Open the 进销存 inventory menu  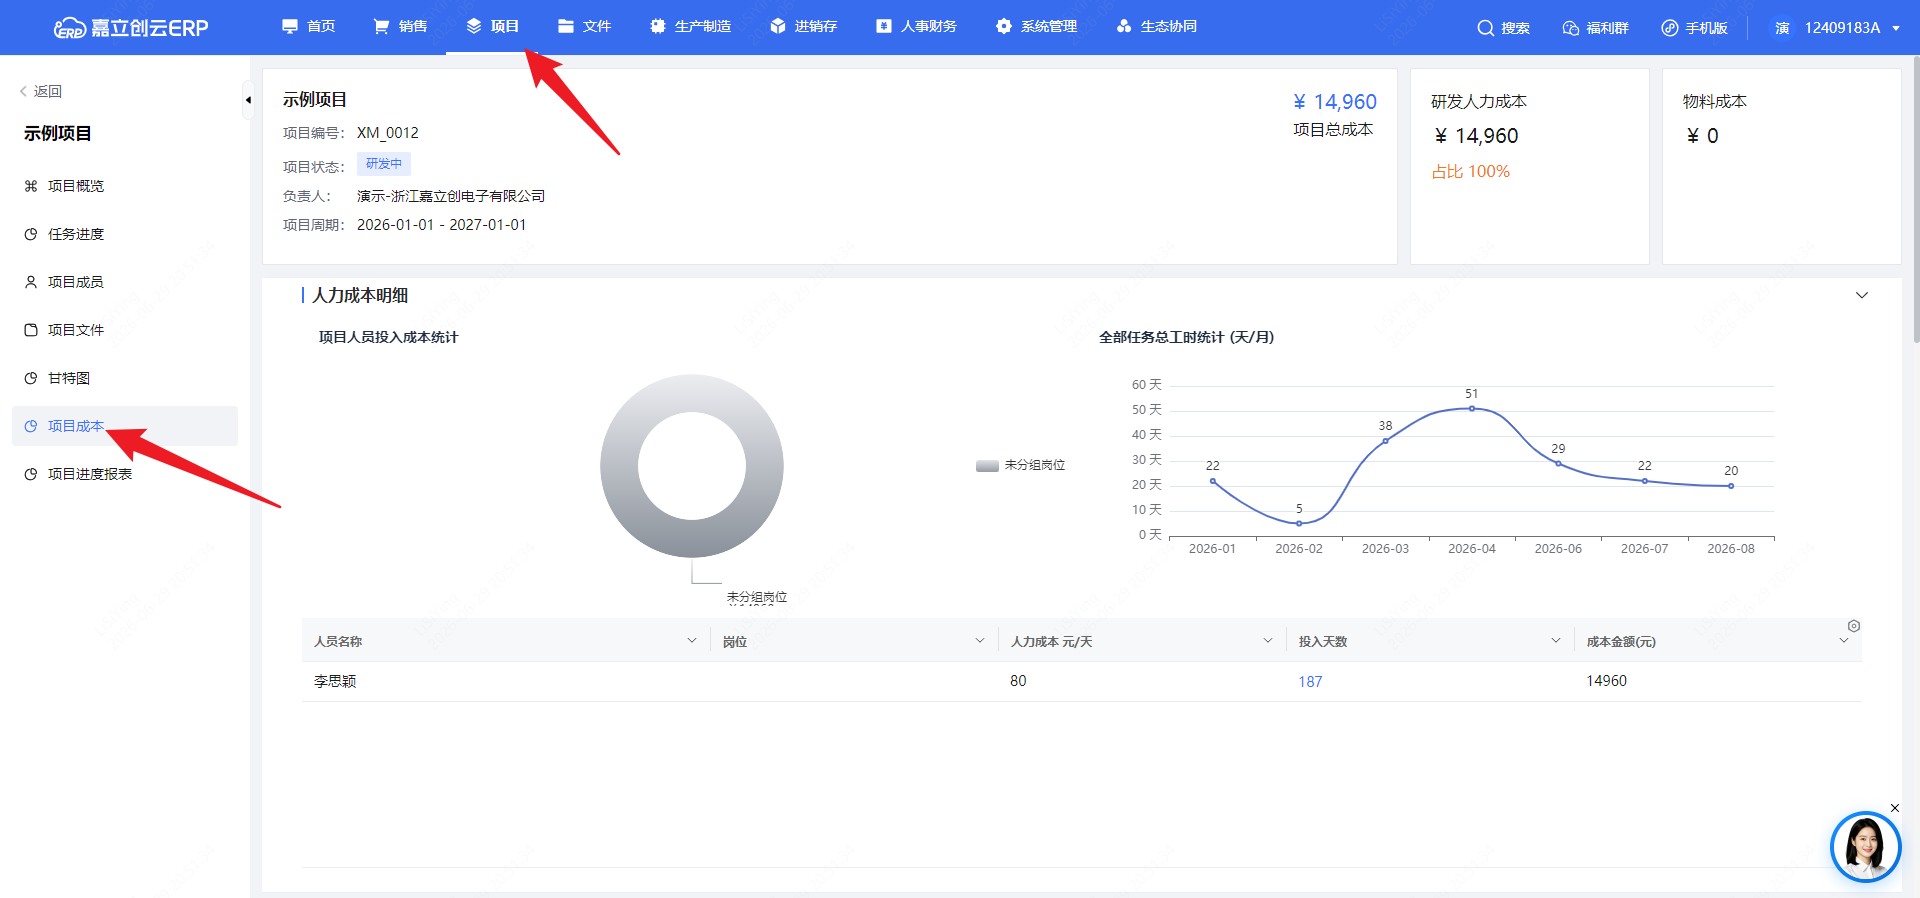click(804, 26)
